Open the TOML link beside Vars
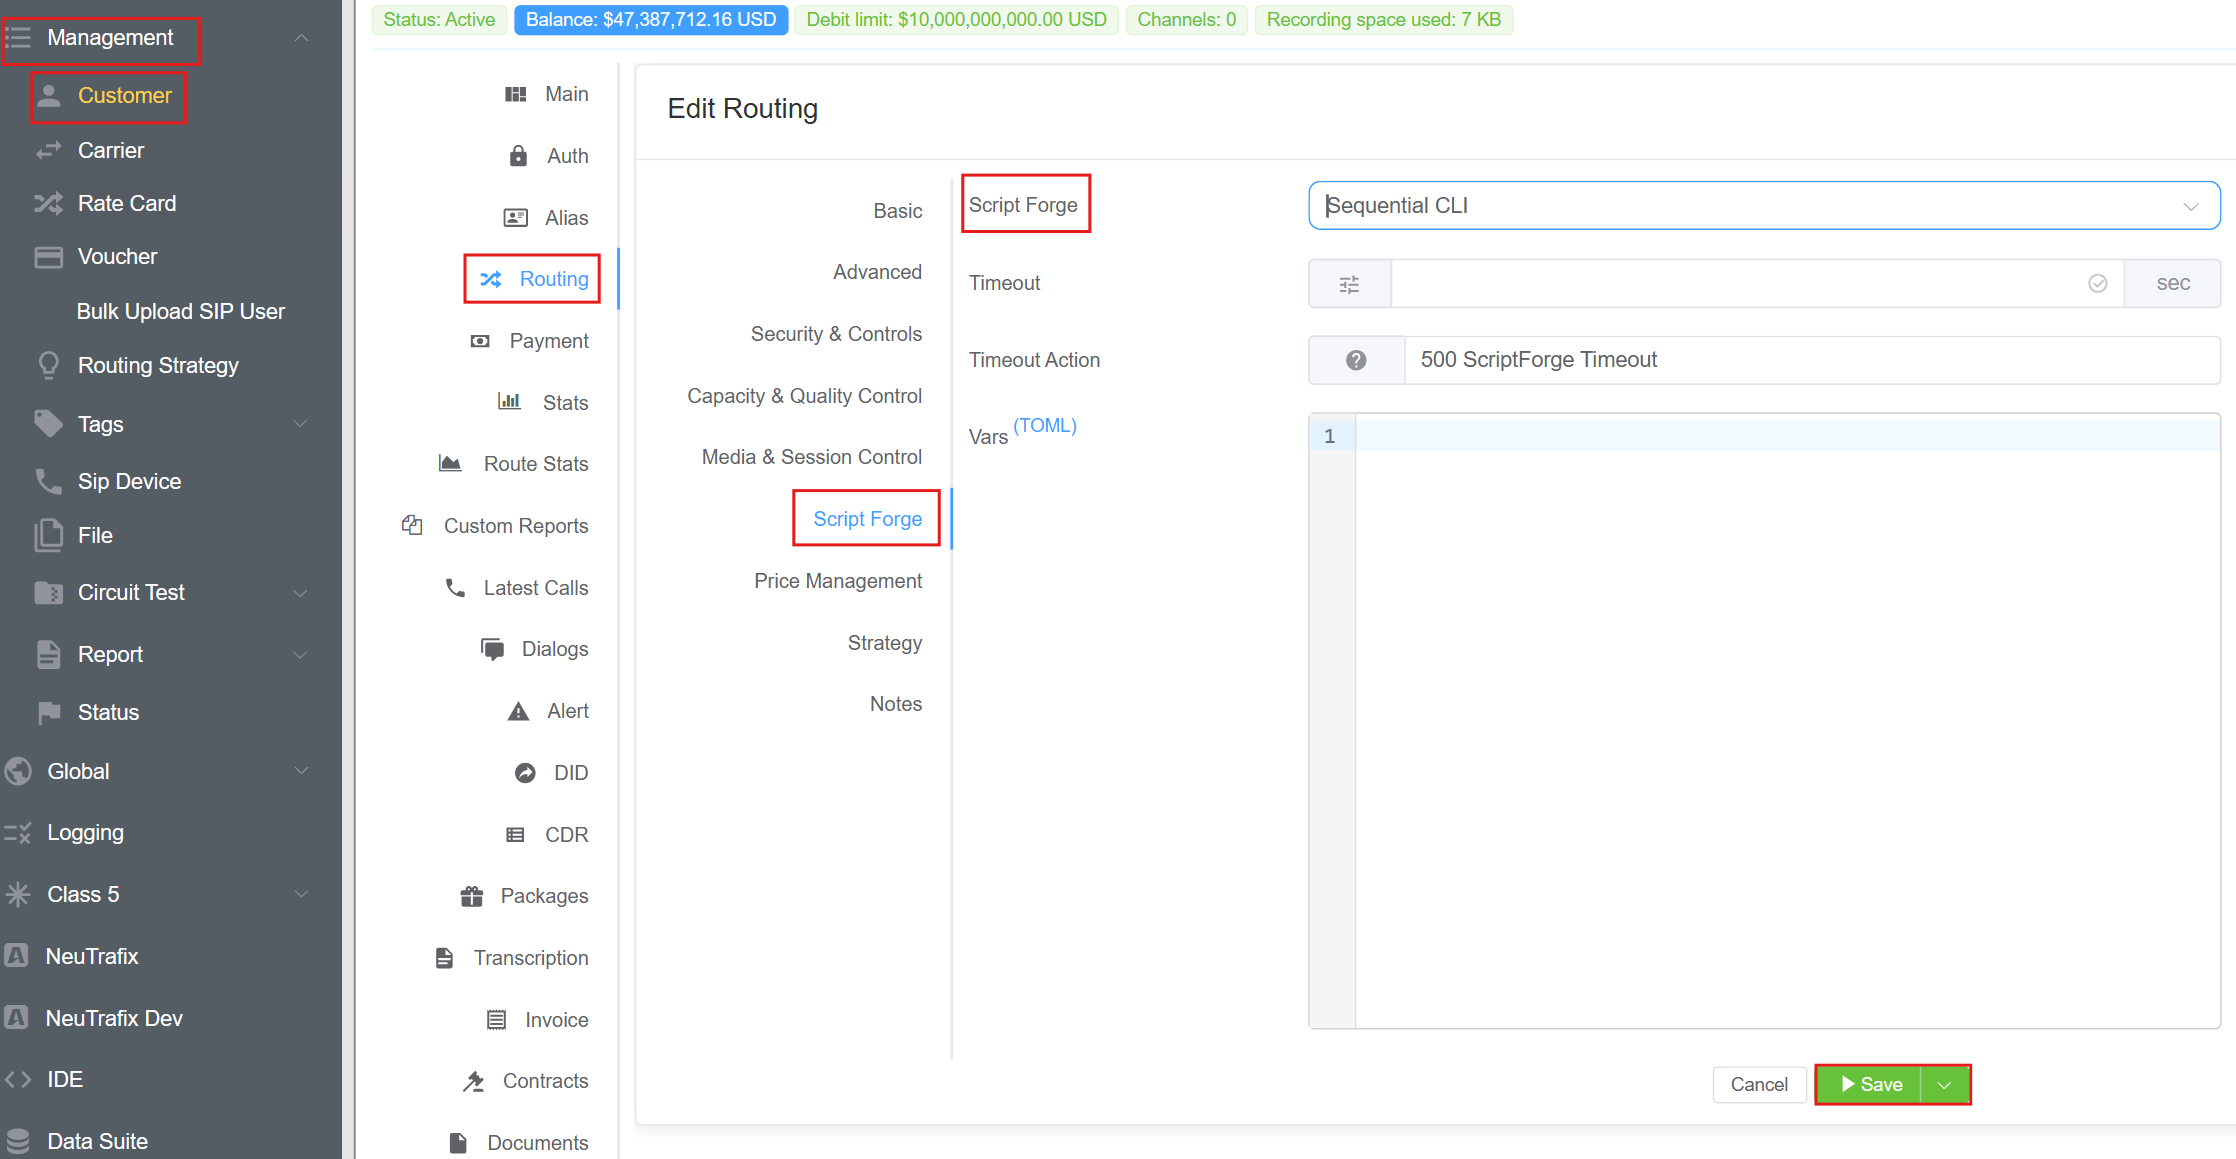This screenshot has height=1159, width=2236. (x=1044, y=425)
